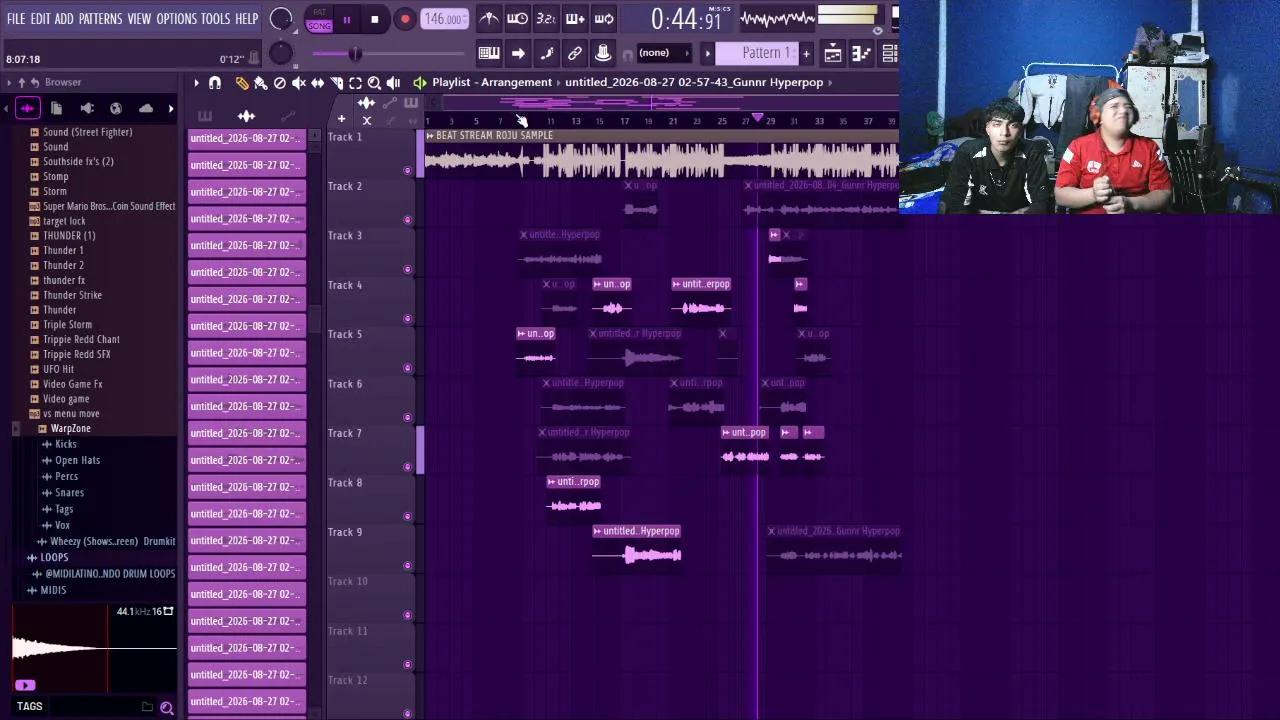Toggle loop recording icon
Screen dimensions: 1280x720
coord(604,19)
